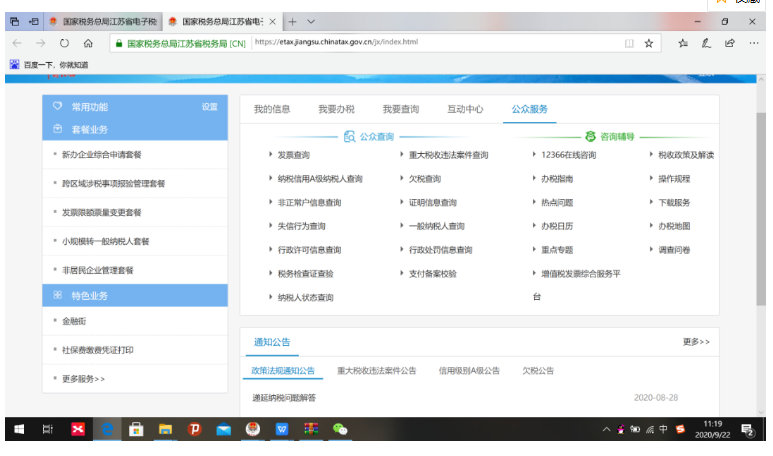Open 纳税人状态查询
The width and height of the screenshot is (773, 456).
coord(306,297)
